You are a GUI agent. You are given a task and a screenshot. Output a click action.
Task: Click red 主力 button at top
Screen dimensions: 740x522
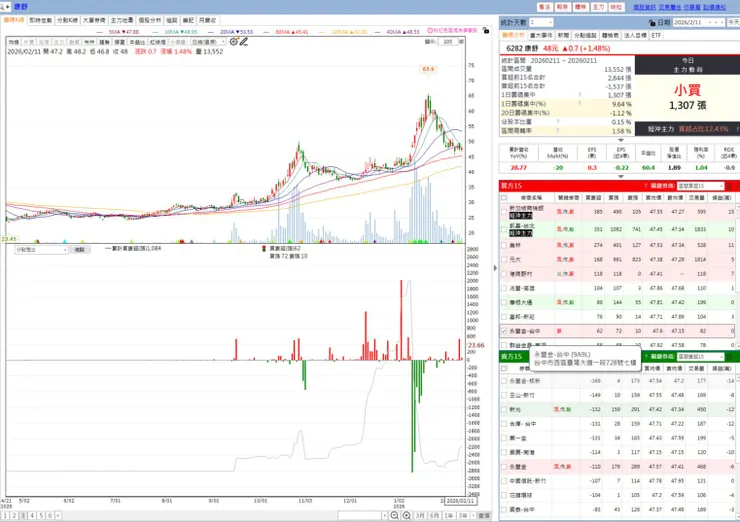click(x=598, y=7)
